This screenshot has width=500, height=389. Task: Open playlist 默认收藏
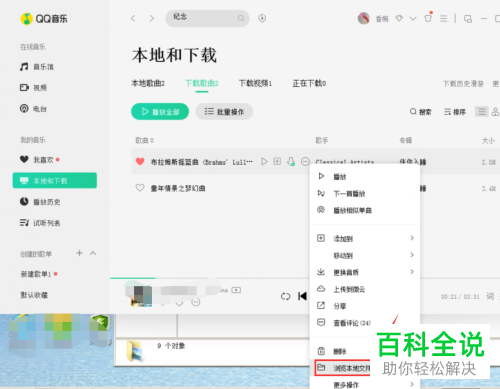(34, 295)
